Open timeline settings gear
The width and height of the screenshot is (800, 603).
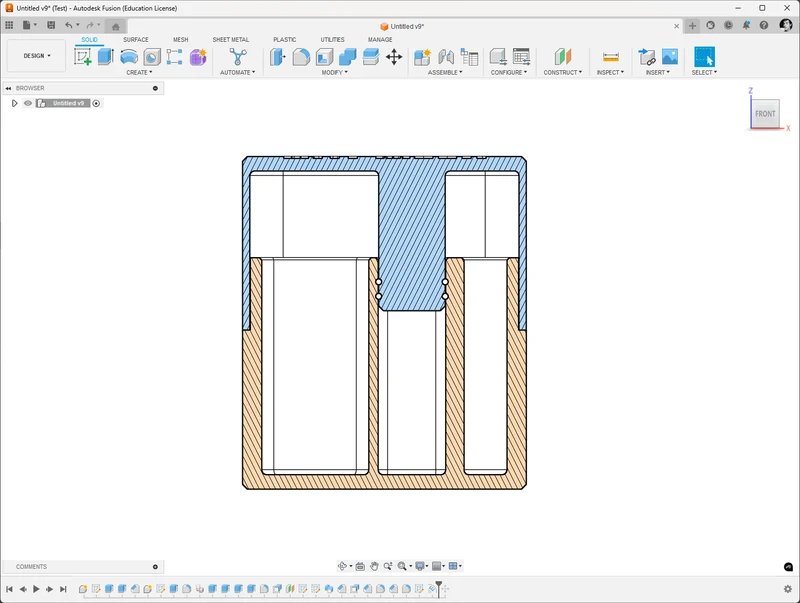[x=788, y=589]
